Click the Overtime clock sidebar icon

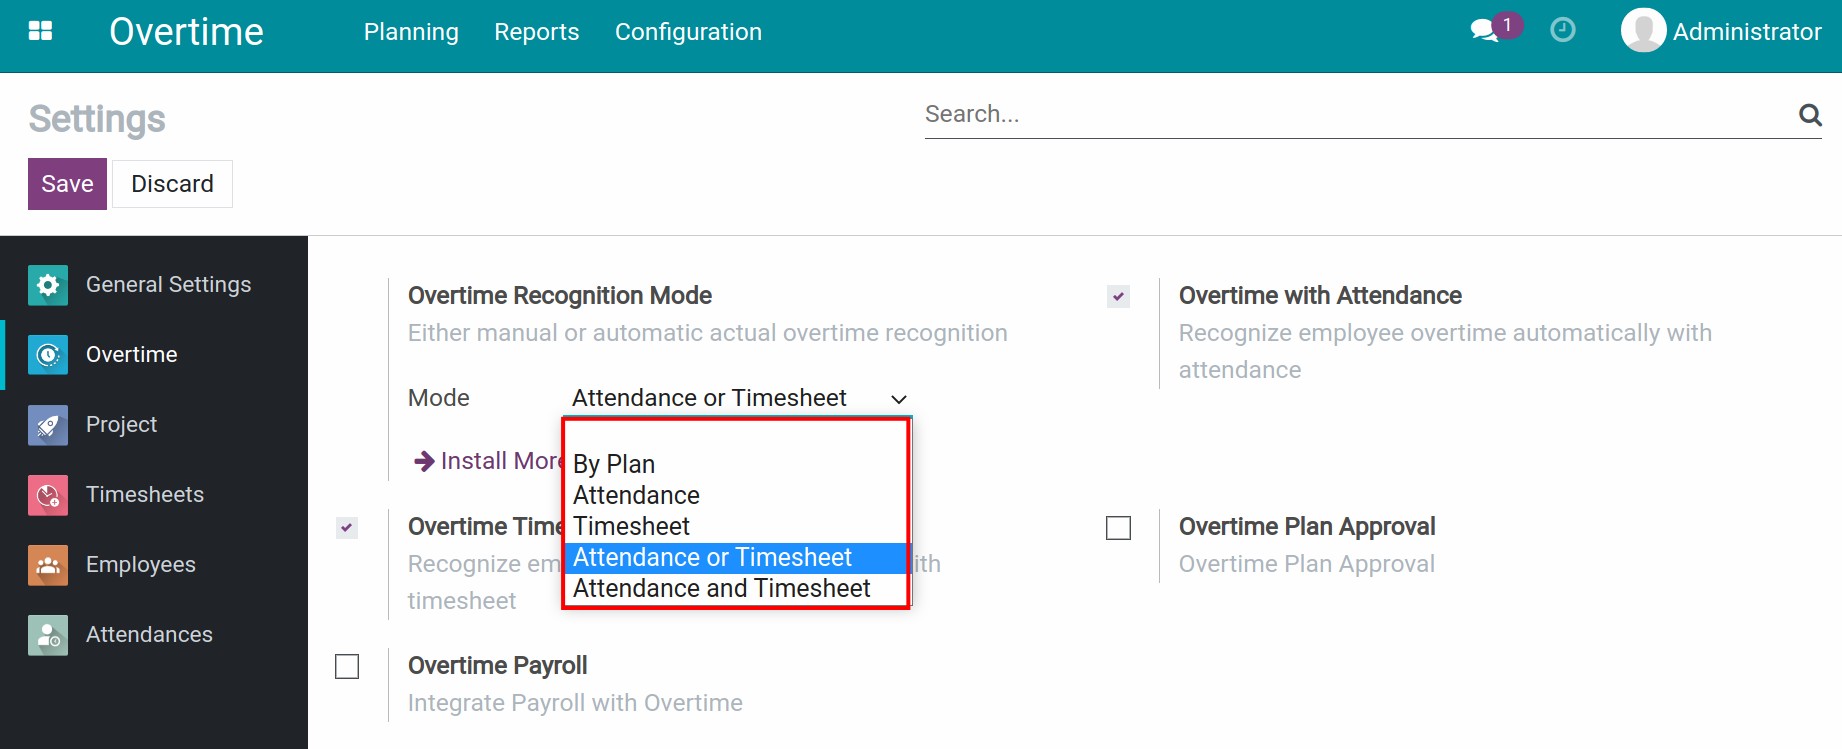[46, 354]
